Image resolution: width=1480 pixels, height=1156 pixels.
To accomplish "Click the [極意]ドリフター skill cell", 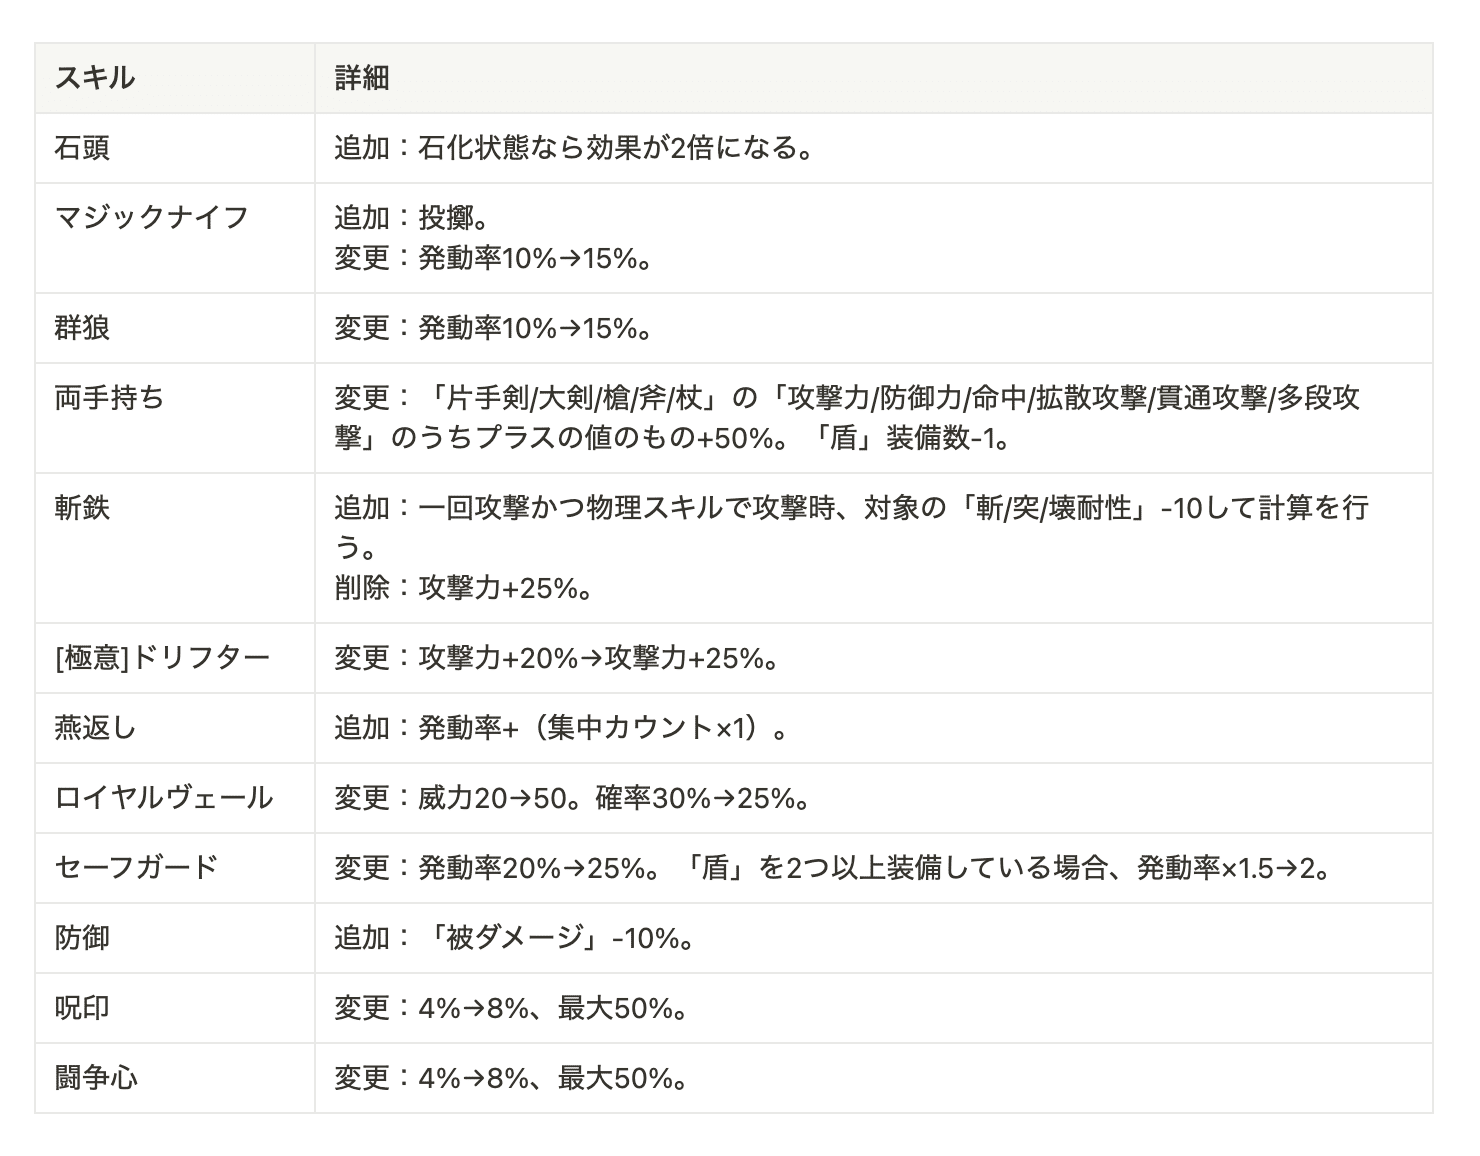I will 175,658.
